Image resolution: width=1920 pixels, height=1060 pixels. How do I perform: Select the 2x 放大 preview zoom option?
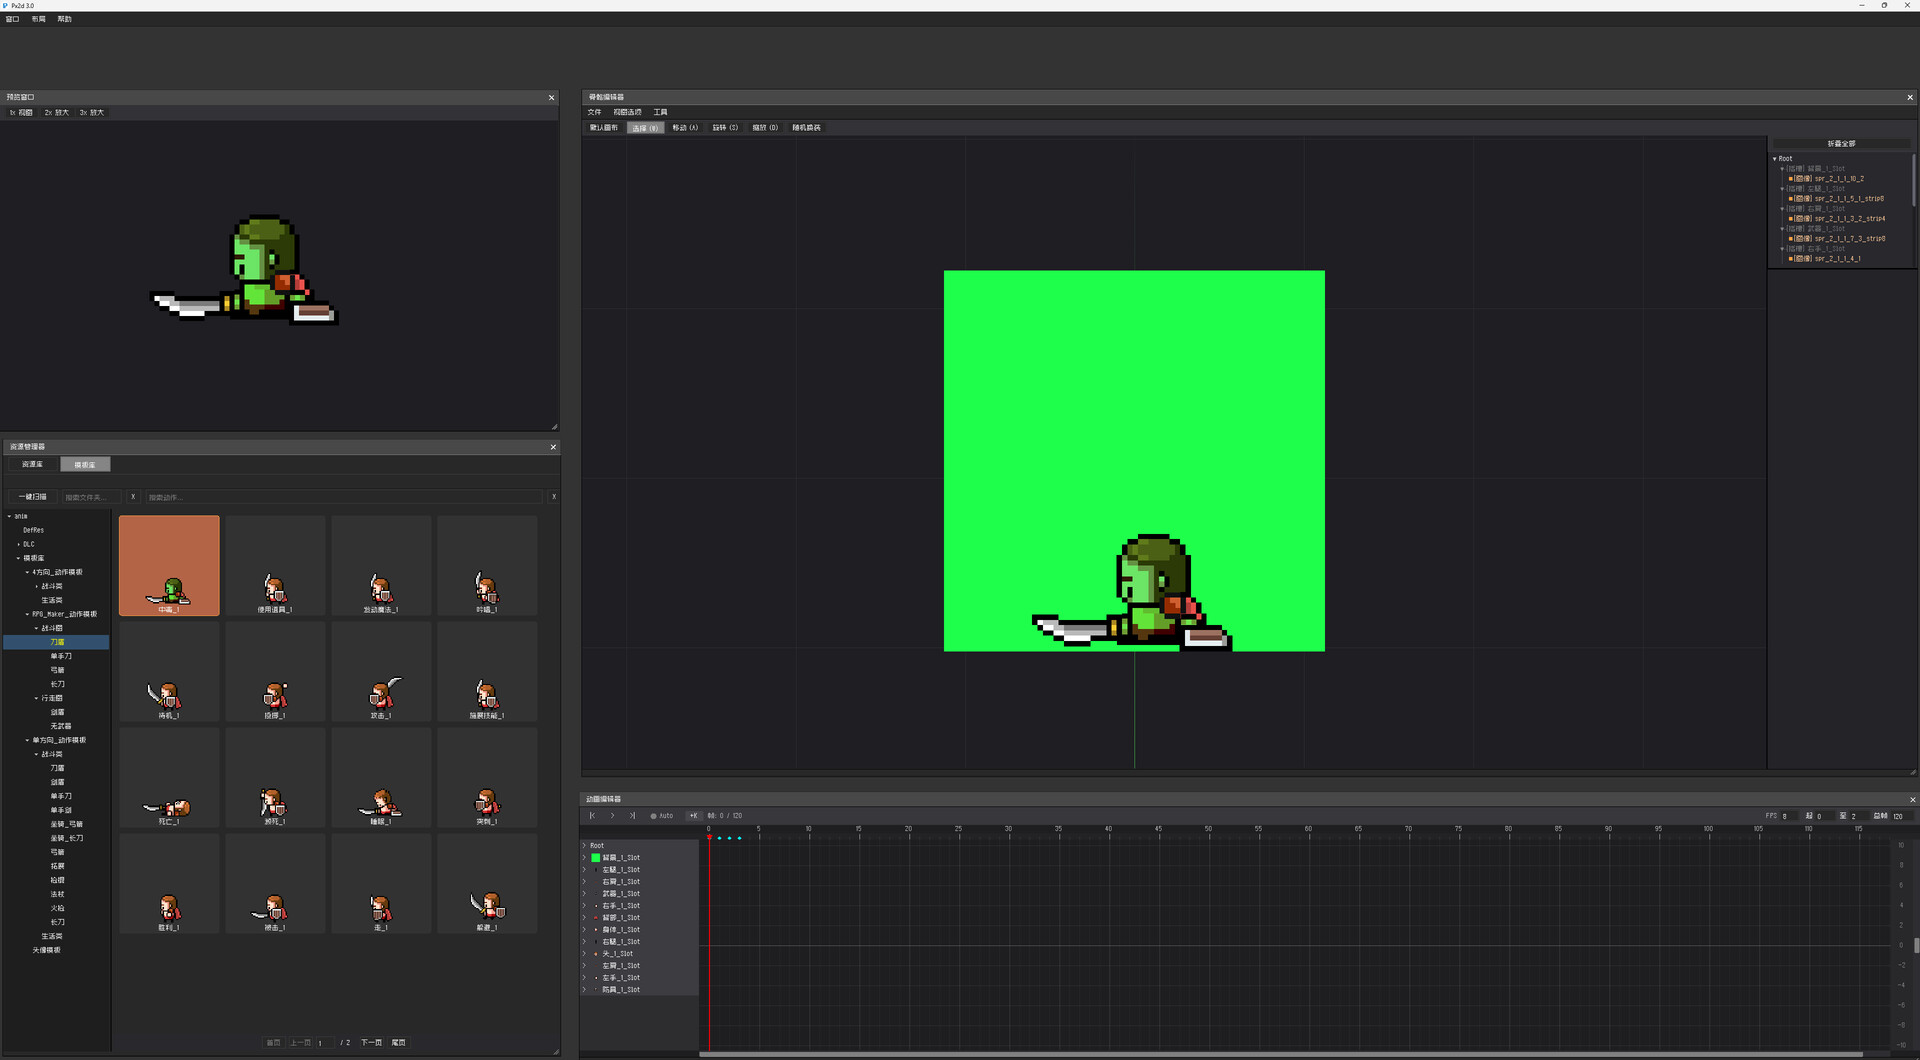[x=57, y=113]
